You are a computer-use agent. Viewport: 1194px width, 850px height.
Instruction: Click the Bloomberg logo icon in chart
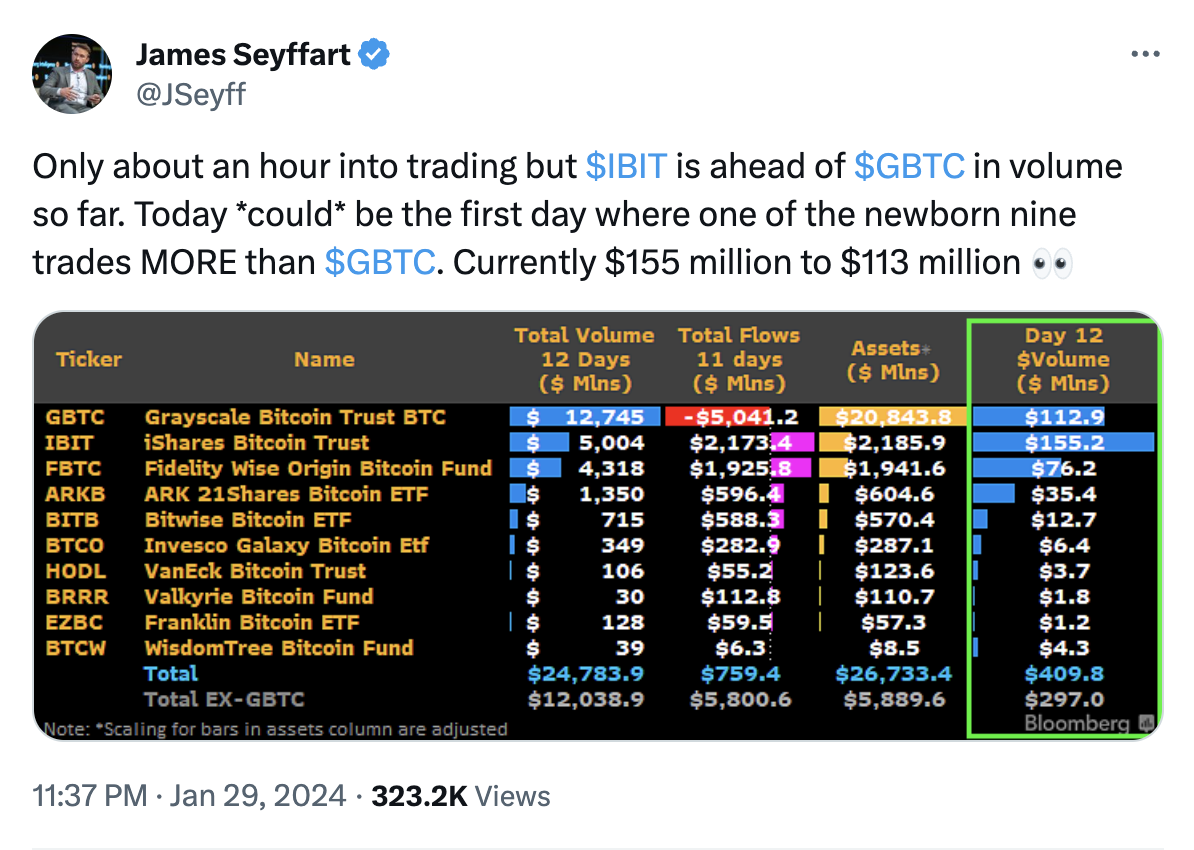point(1146,723)
